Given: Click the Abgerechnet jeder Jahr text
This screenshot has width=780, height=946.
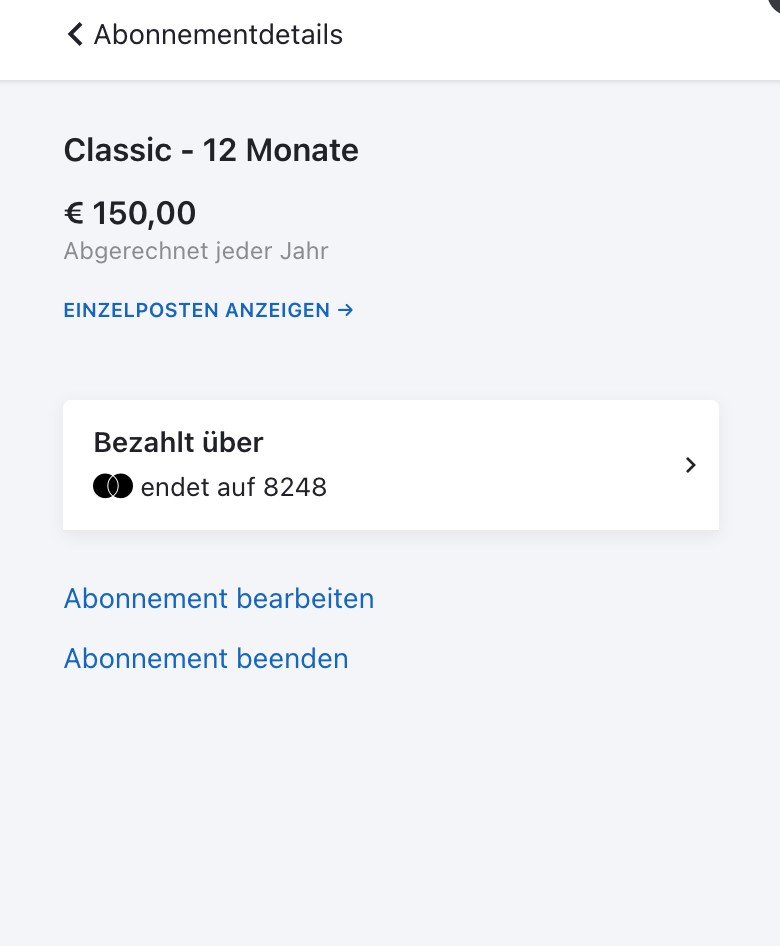Looking at the screenshot, I should tap(196, 251).
